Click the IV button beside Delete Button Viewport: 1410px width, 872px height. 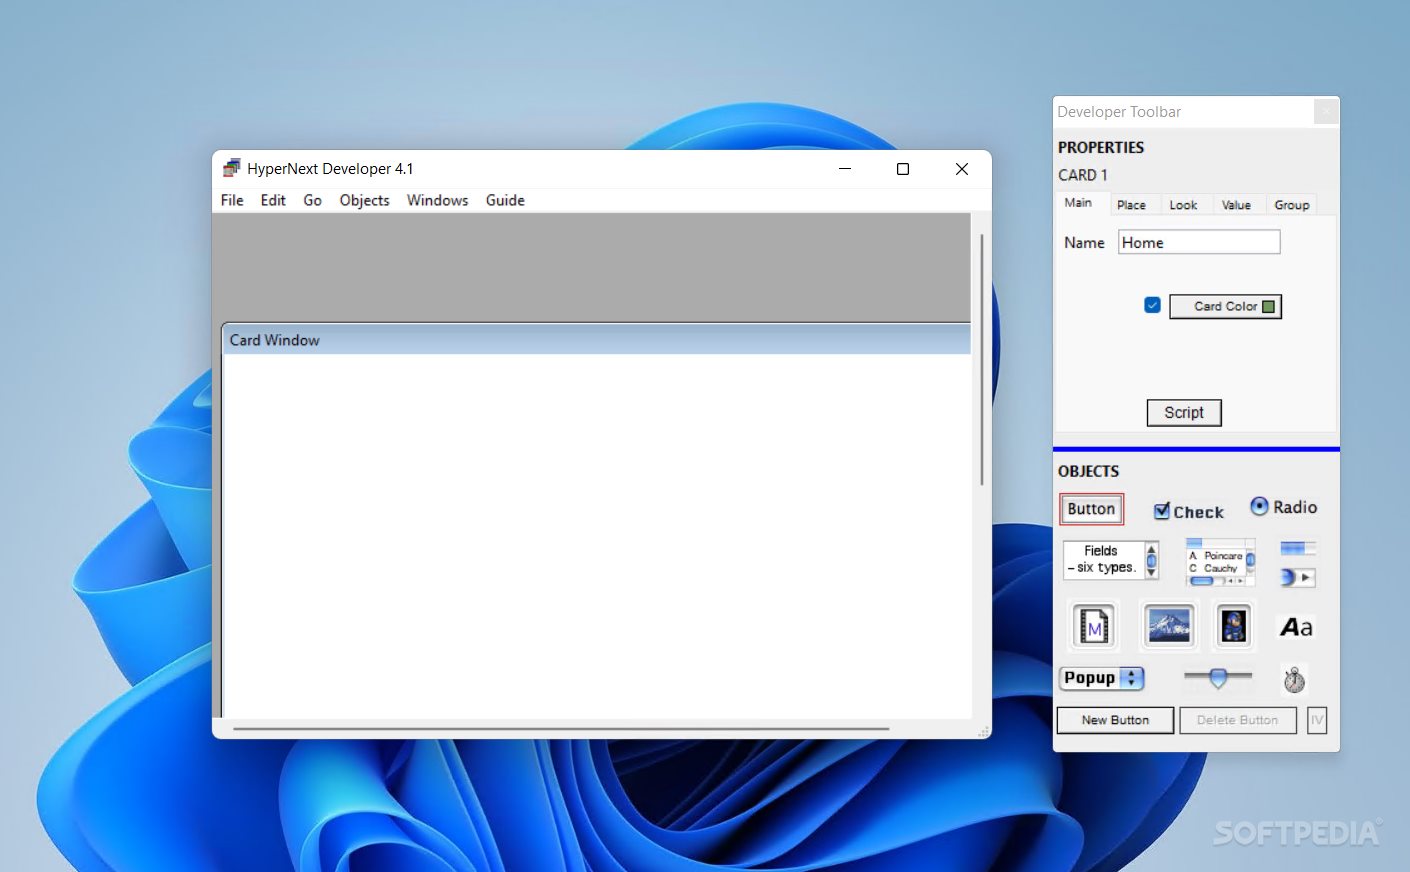click(x=1316, y=720)
